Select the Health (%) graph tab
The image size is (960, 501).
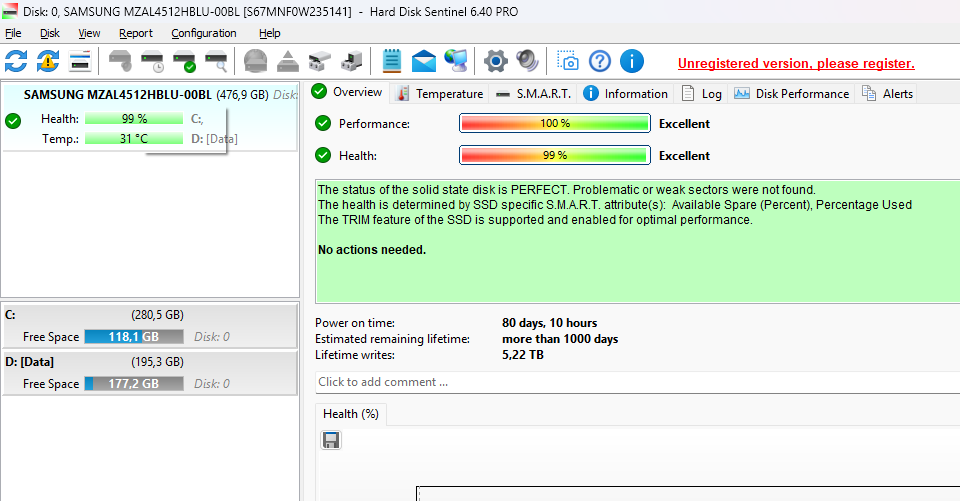coord(351,414)
